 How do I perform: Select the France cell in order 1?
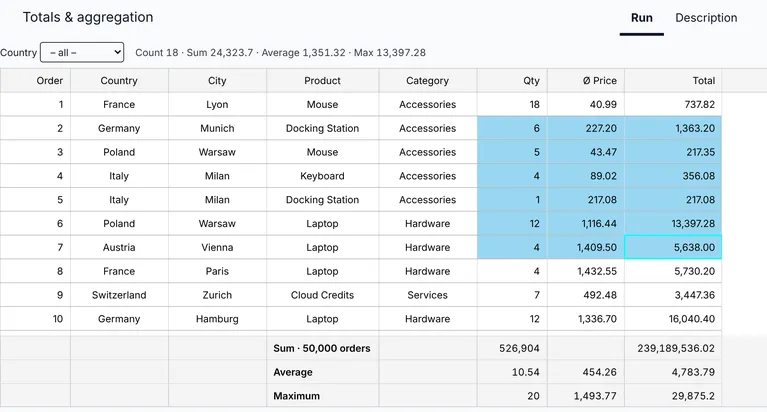pyautogui.click(x=119, y=104)
